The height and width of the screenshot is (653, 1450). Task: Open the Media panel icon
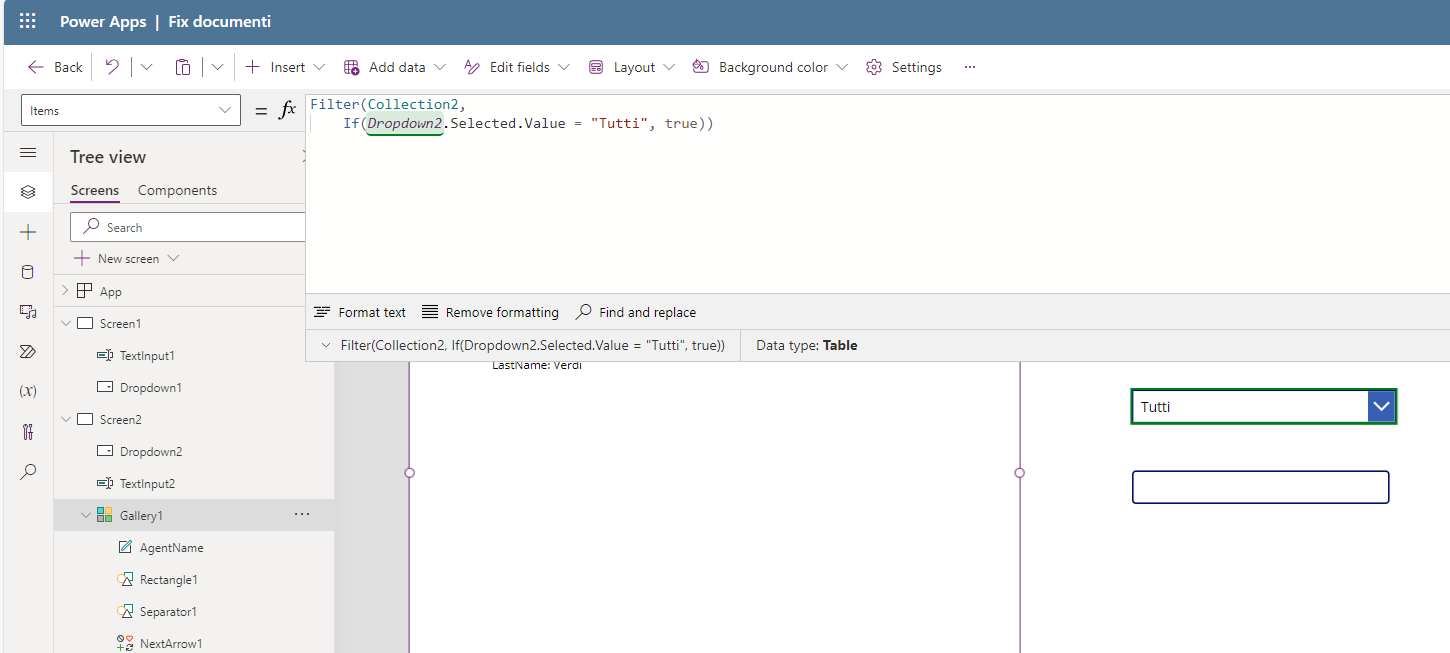(x=28, y=311)
